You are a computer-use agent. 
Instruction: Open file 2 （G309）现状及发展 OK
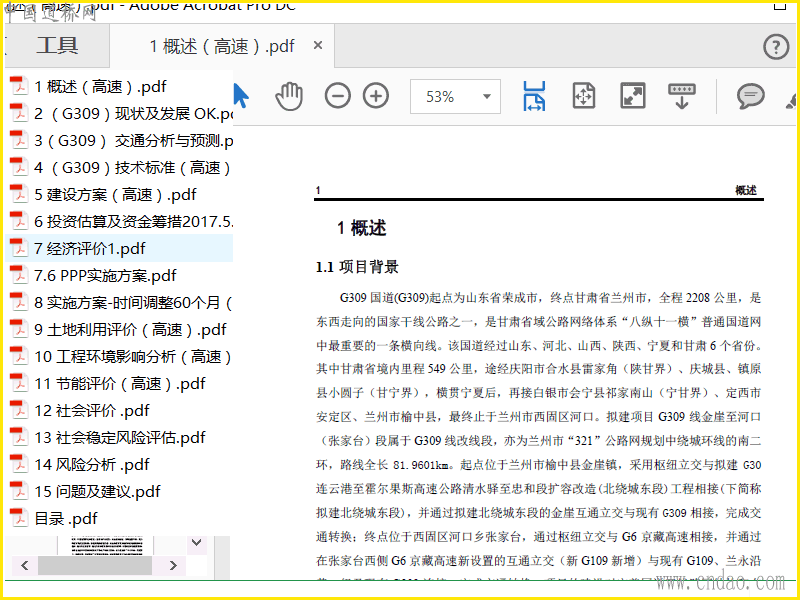point(134,114)
